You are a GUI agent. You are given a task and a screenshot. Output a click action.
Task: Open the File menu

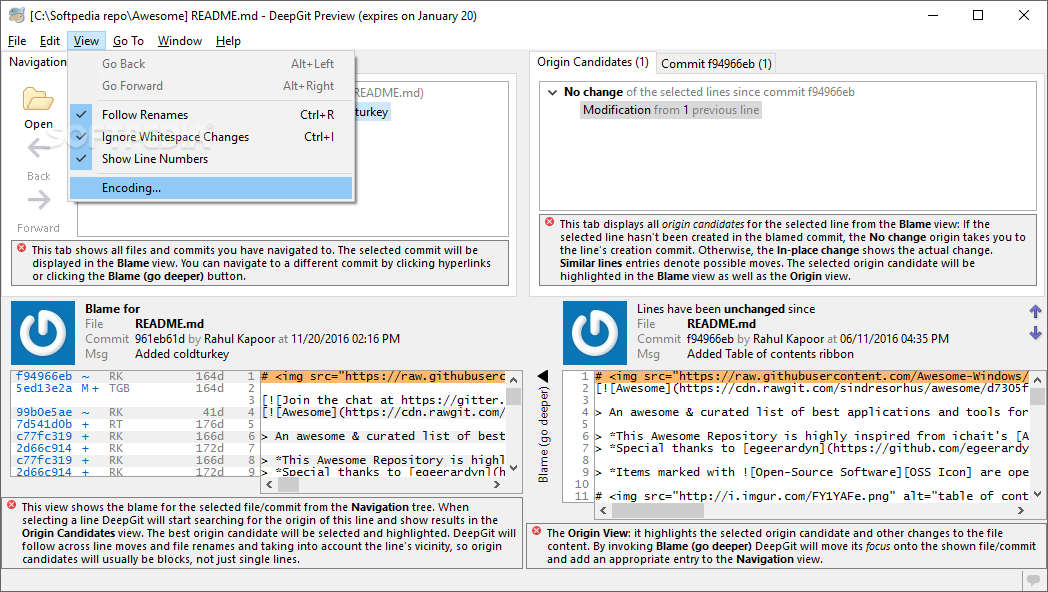click(x=17, y=41)
